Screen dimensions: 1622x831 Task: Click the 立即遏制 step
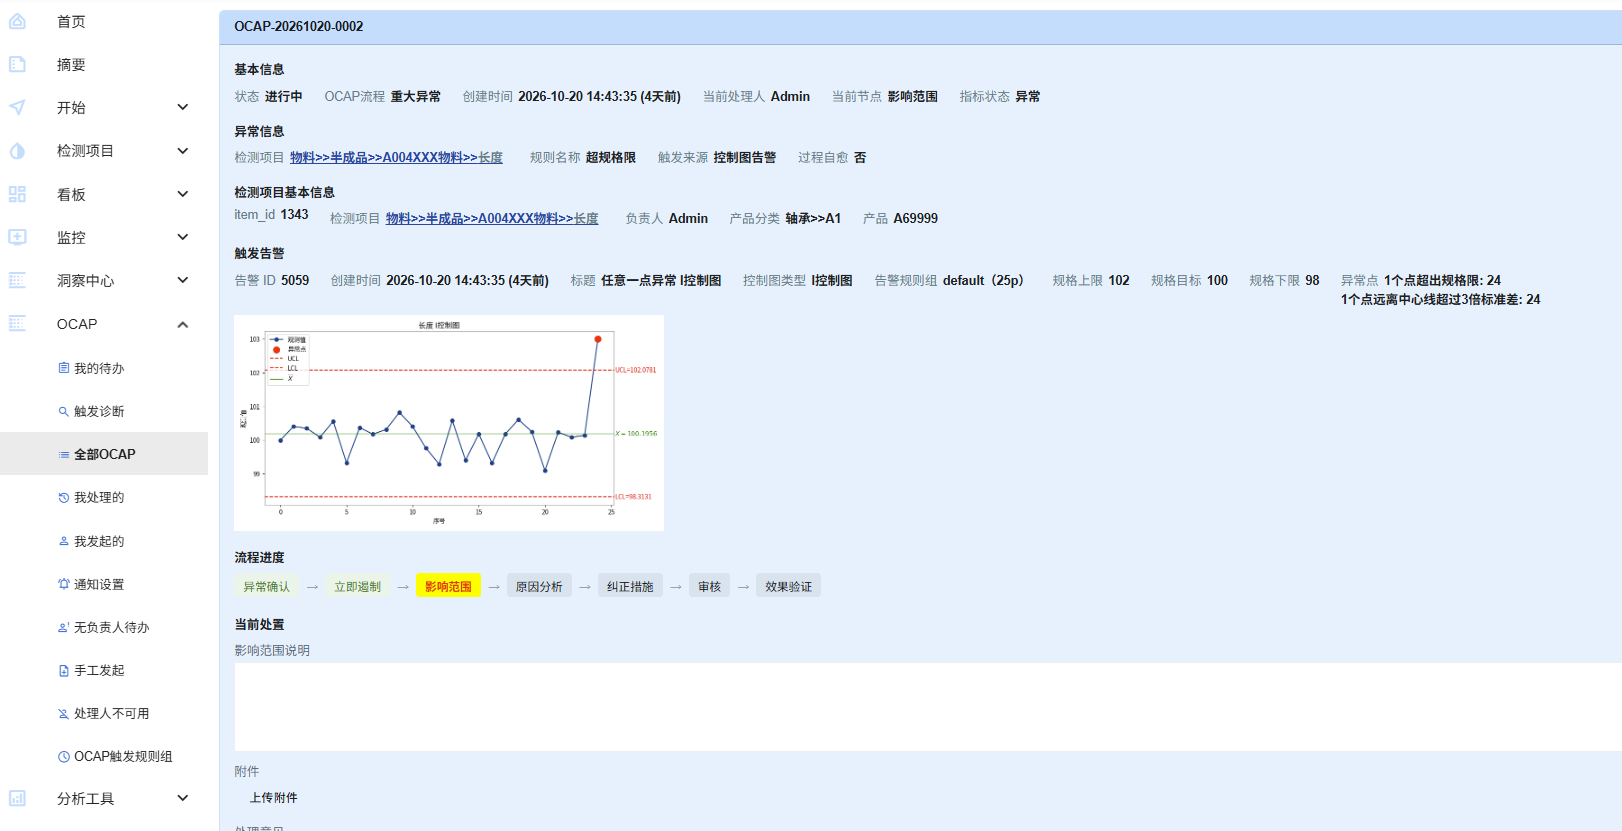357,586
